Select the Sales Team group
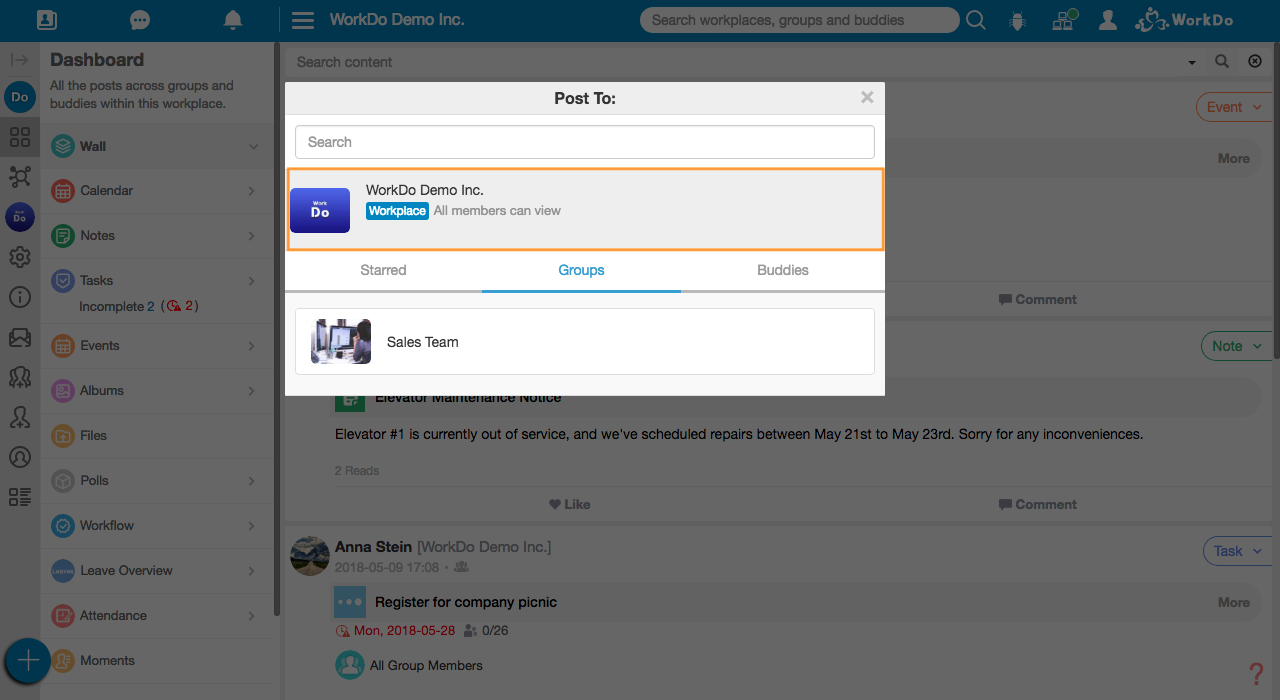Image resolution: width=1280 pixels, height=700 pixels. (x=585, y=342)
